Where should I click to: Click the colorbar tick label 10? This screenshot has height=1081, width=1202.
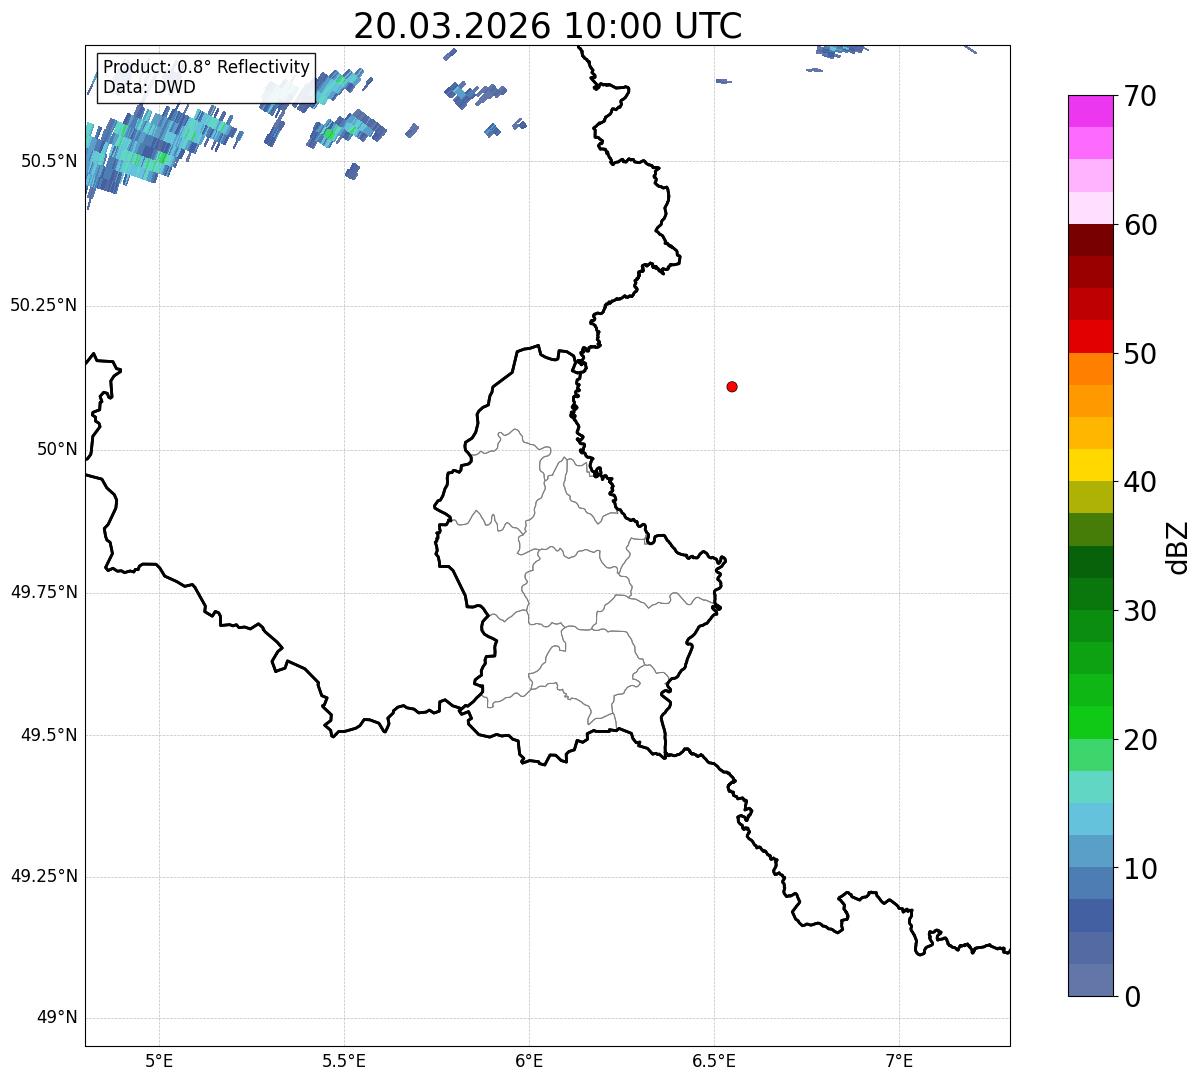[x=1140, y=869]
